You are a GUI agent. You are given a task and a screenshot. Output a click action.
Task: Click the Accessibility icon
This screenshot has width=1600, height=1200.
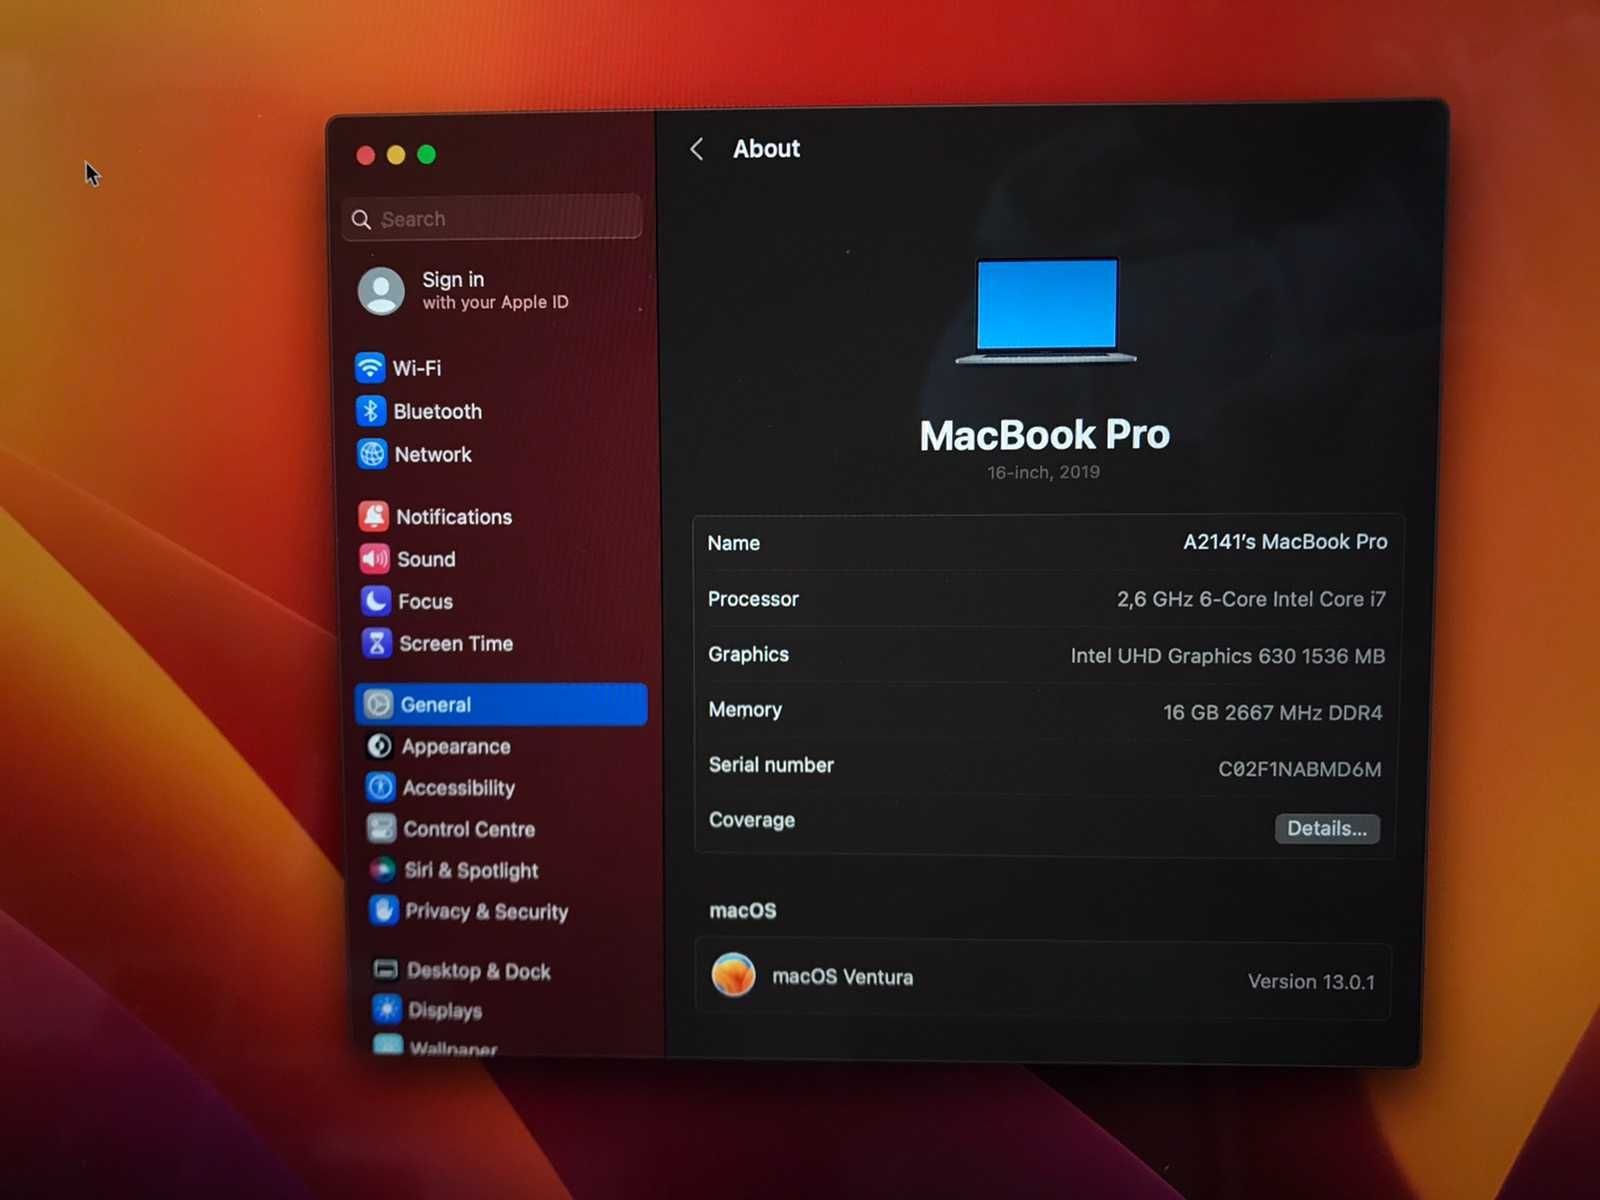point(381,787)
